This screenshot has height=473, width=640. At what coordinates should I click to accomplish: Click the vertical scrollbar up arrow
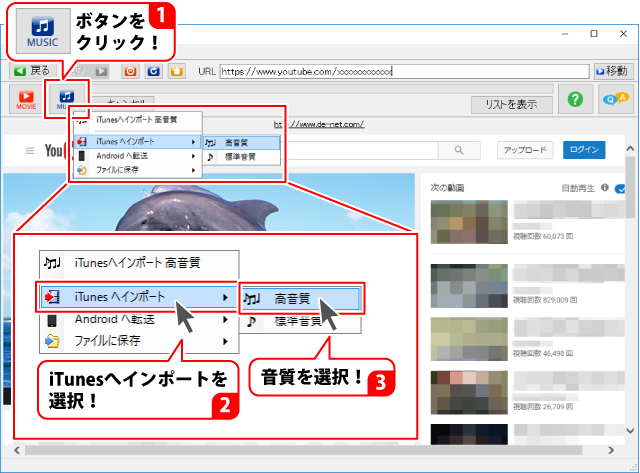pos(631,149)
